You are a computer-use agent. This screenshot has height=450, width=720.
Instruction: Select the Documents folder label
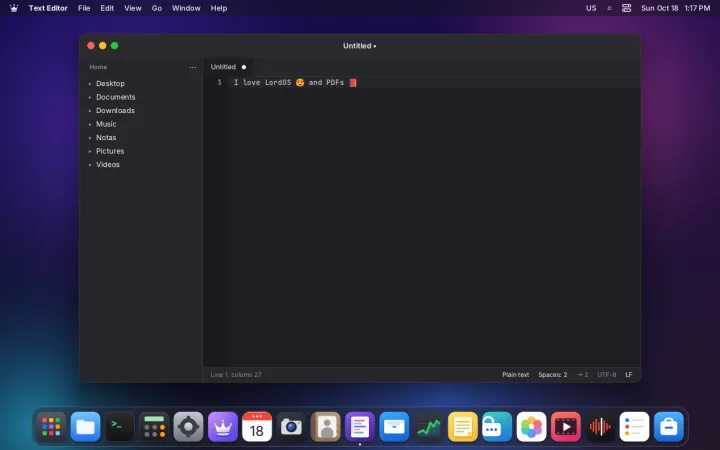point(116,97)
